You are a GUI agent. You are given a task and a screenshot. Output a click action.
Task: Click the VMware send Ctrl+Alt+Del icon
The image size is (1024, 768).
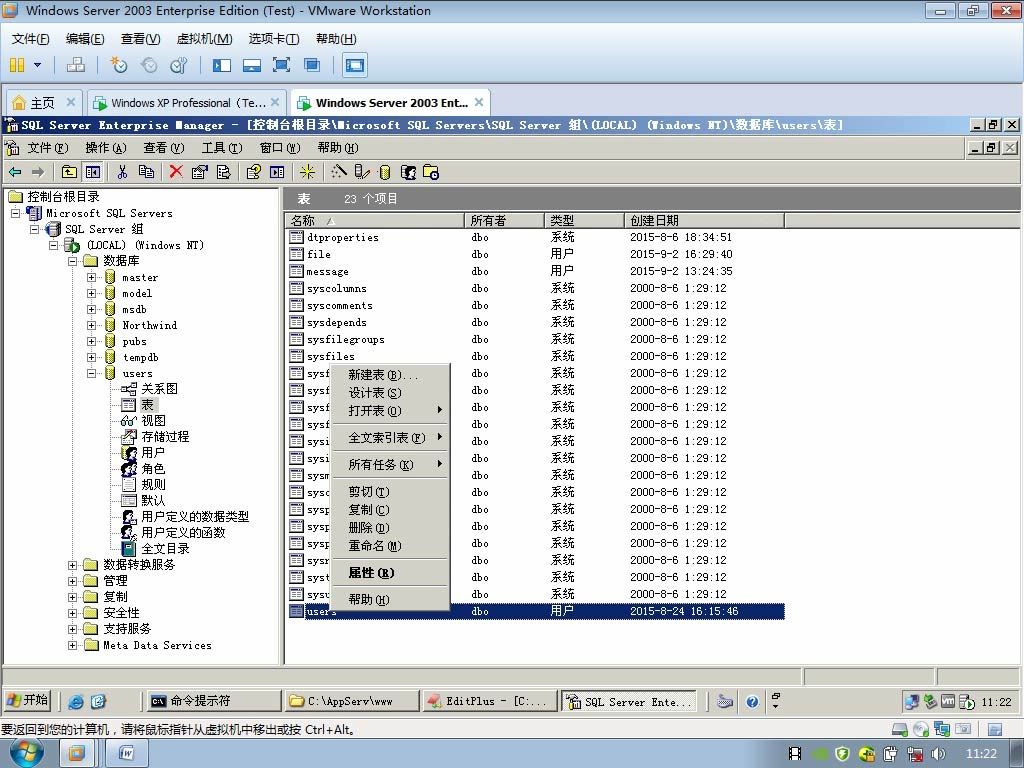pos(76,65)
